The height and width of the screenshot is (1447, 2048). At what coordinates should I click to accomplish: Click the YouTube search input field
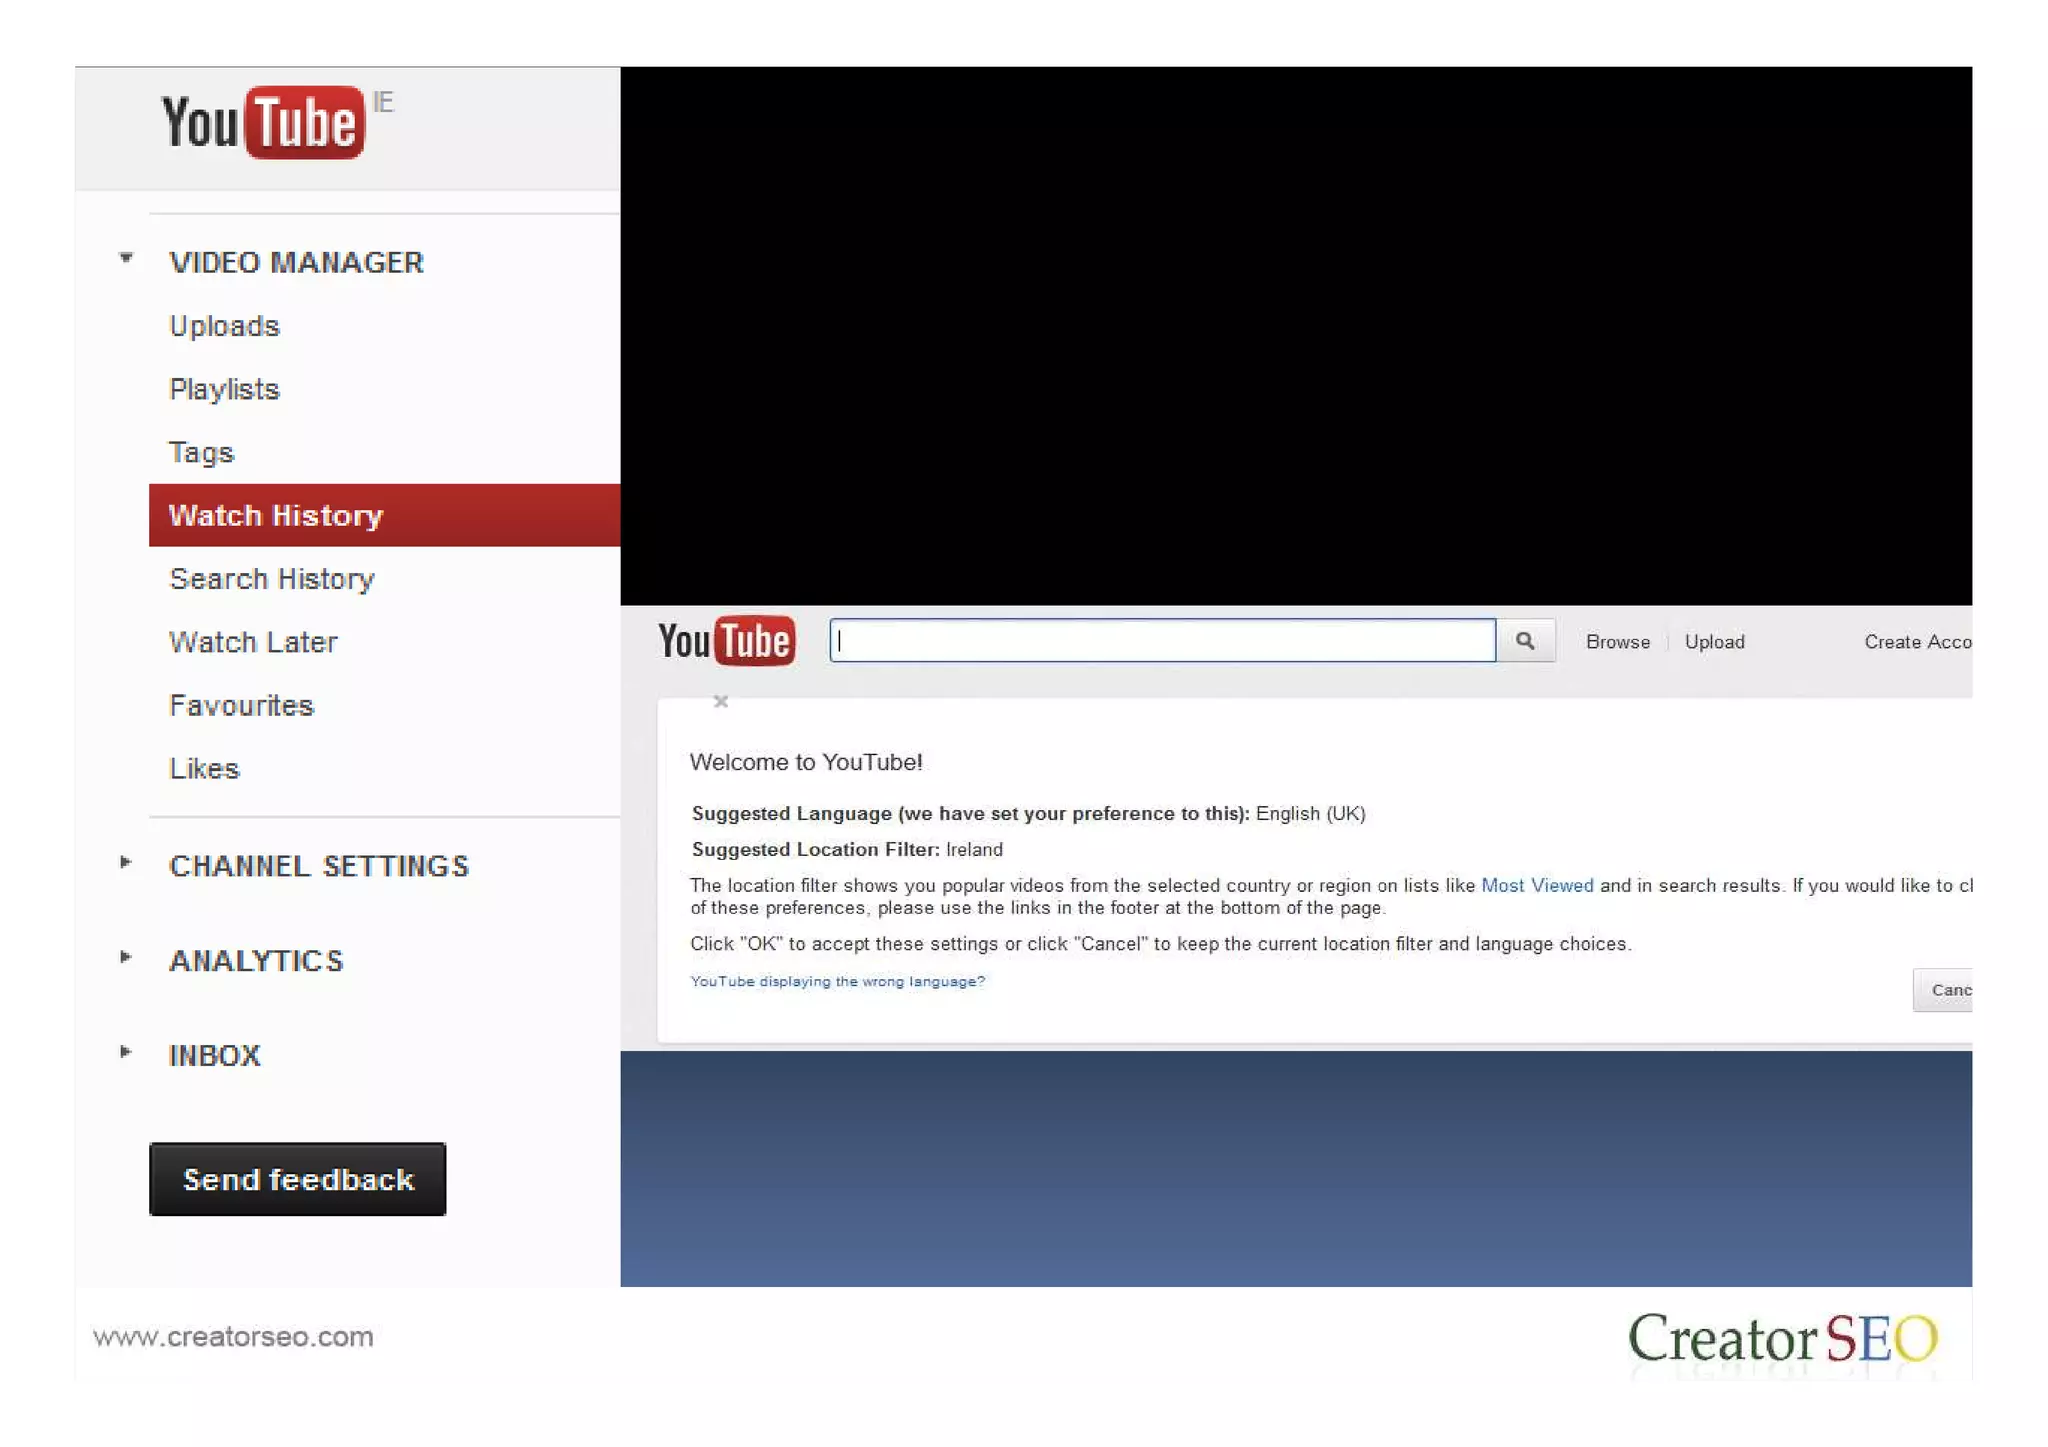(x=1162, y=641)
